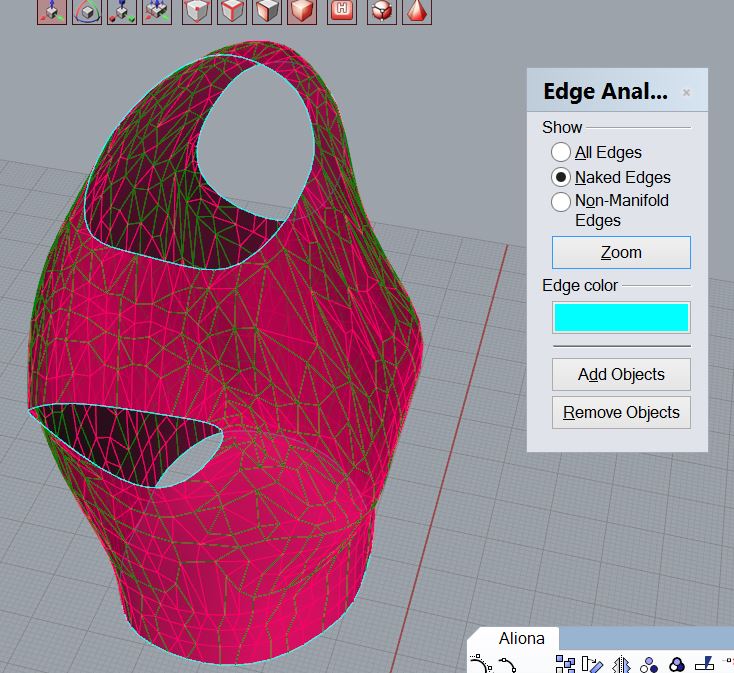Viewport: 734px width, 673px height.
Task: Click the Edge Analysis panel title bar
Action: [x=617, y=90]
